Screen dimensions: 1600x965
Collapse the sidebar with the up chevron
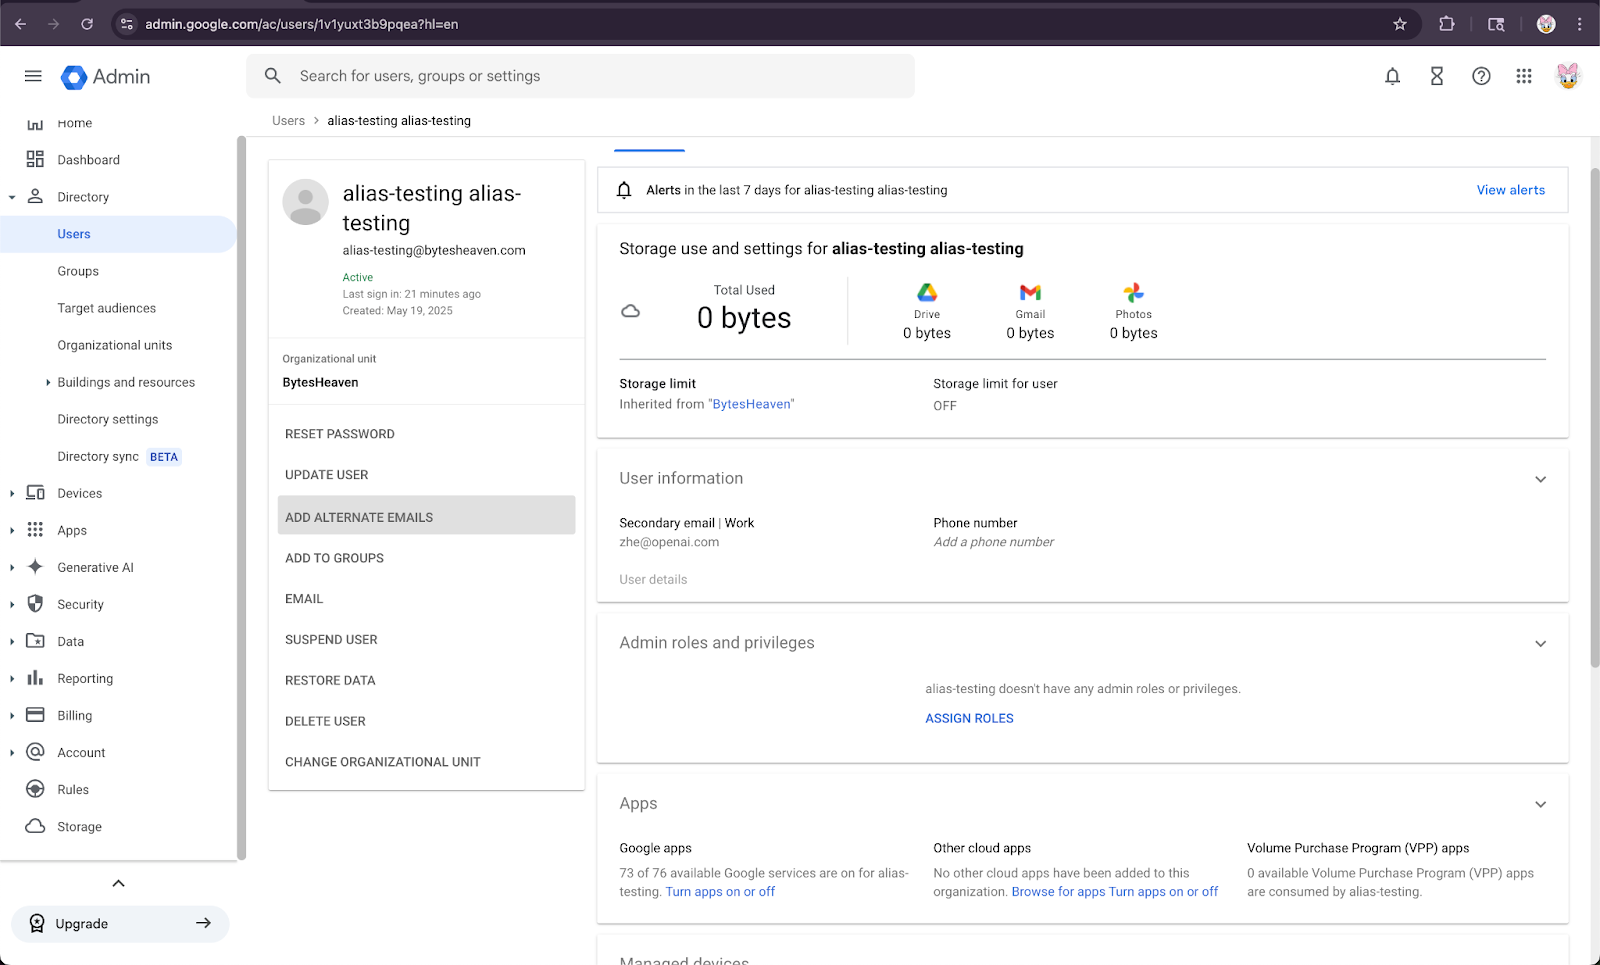pyautogui.click(x=118, y=883)
